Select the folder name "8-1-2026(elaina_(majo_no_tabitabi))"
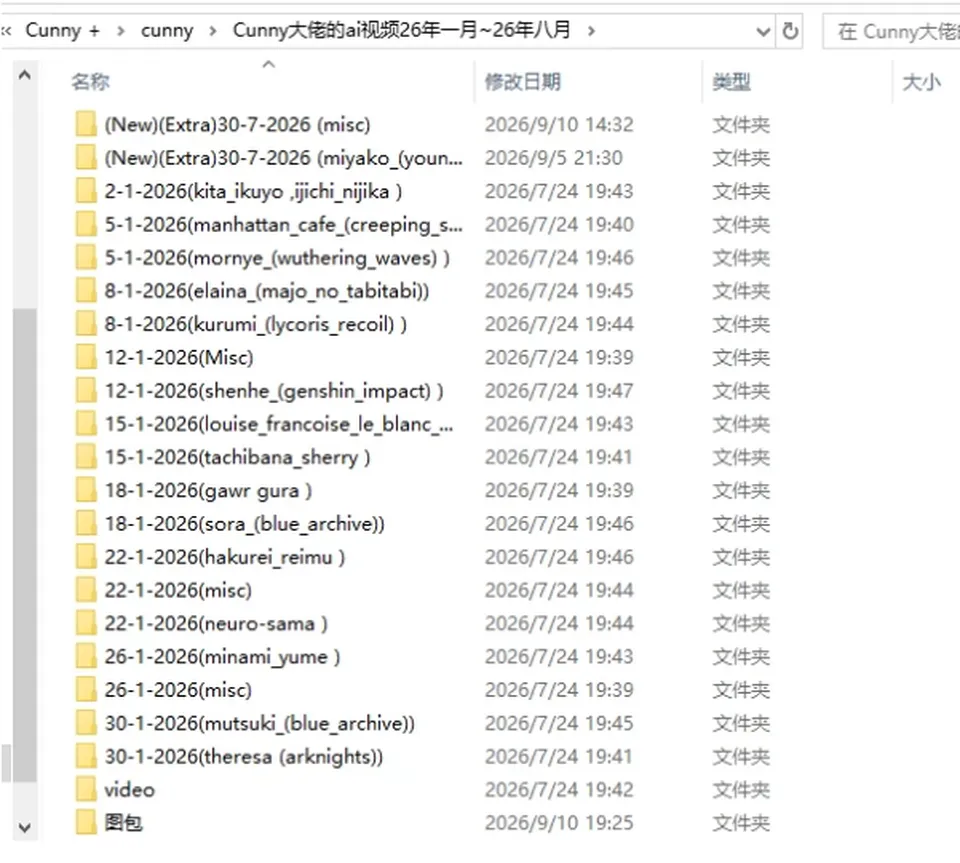This screenshot has width=960, height=863. (x=266, y=291)
